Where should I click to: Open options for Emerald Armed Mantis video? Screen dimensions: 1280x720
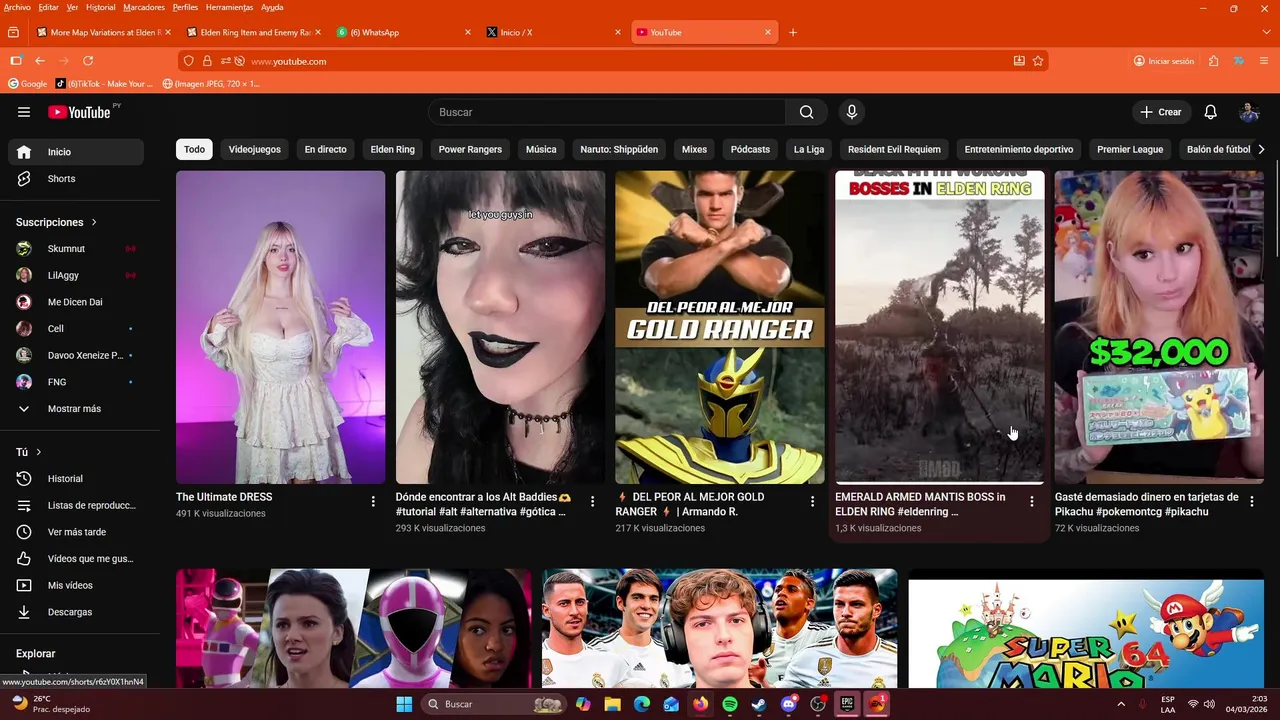pos(1032,501)
